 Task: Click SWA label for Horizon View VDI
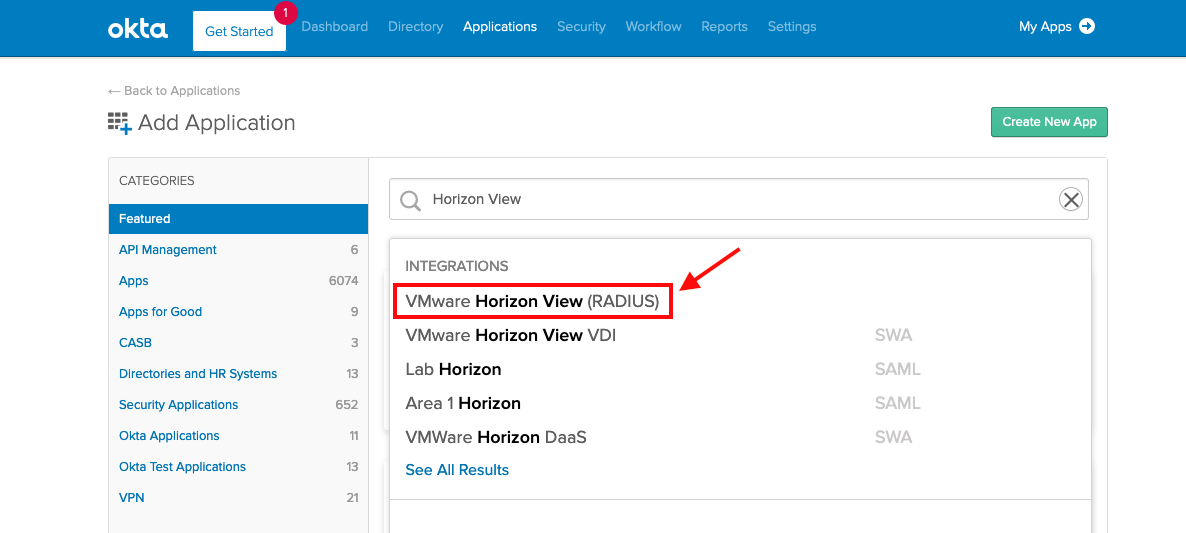893,335
